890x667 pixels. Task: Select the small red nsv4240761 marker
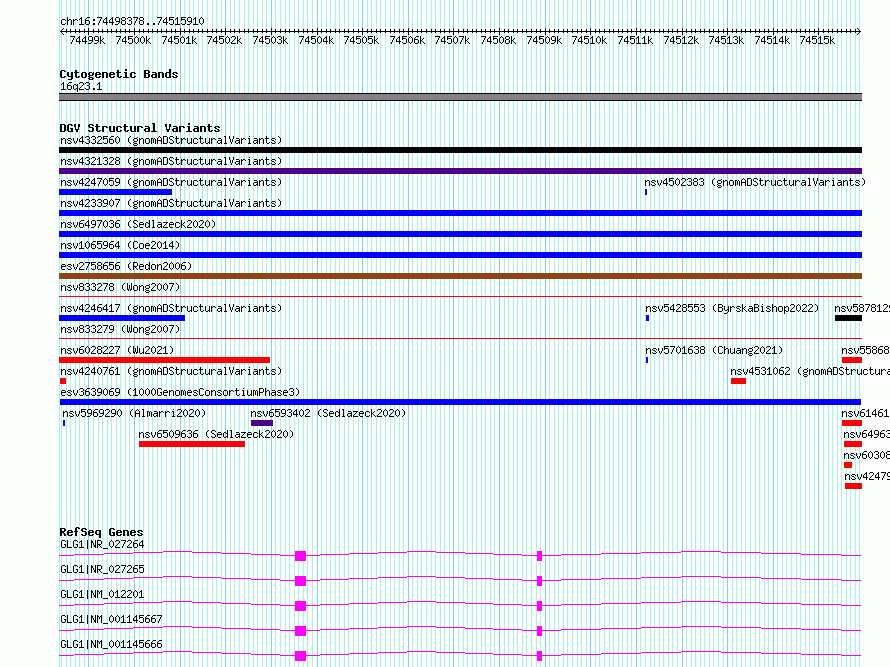63,381
